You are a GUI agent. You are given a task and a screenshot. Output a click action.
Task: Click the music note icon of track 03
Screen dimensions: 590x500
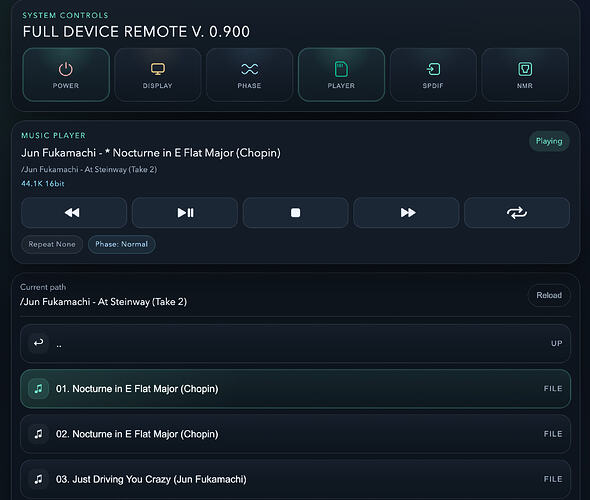point(38,479)
